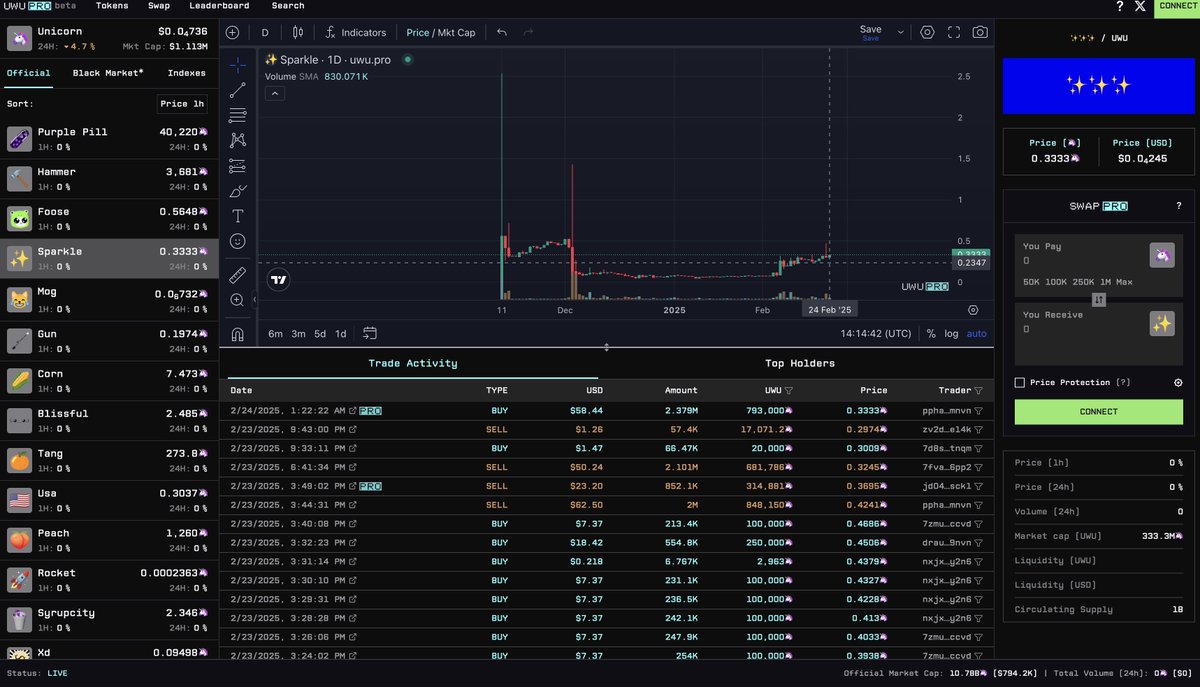
Task: Collapse the drawing toolbar side arrow
Action: pos(254,299)
